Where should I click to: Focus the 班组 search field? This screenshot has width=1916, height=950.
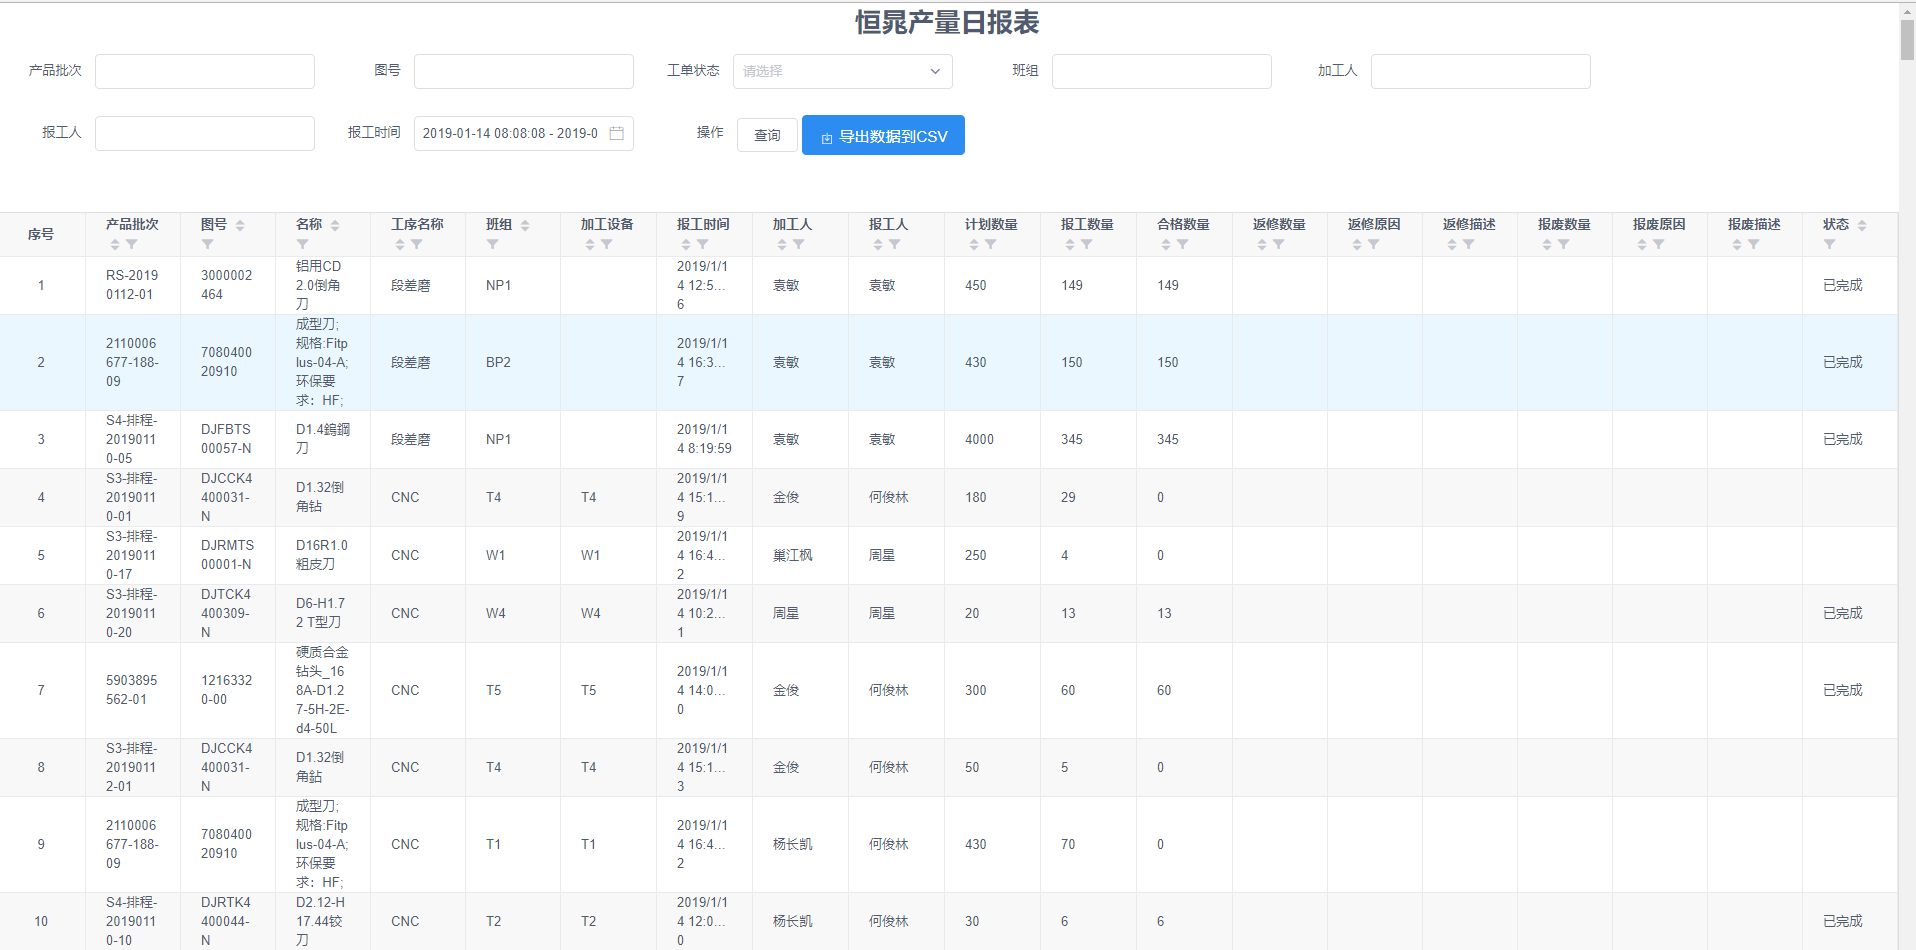coord(1162,71)
